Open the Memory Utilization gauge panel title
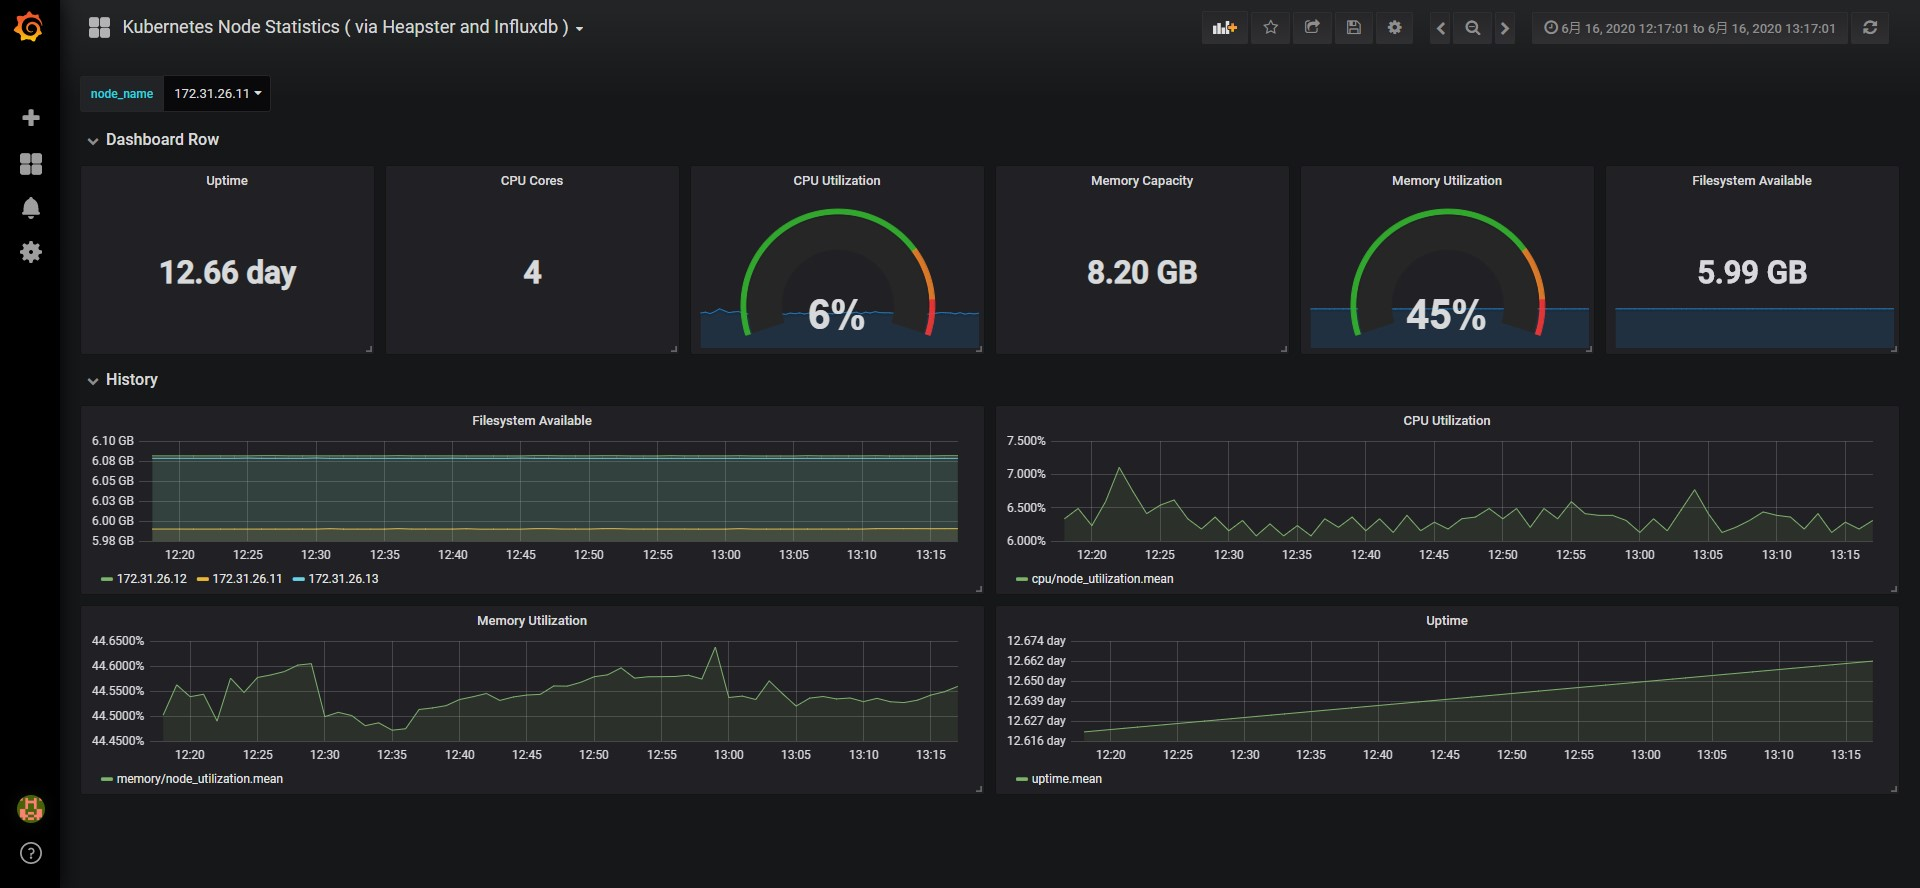 click(x=1447, y=181)
